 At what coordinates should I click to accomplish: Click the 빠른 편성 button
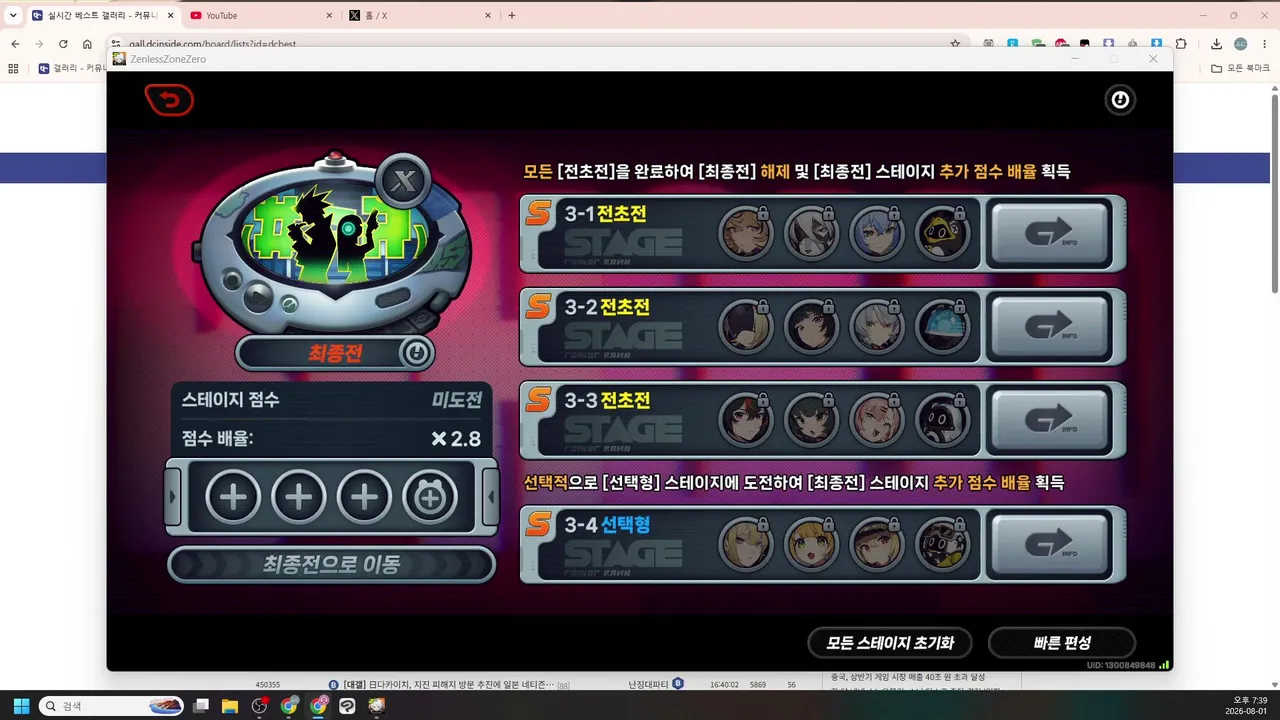(x=1062, y=643)
